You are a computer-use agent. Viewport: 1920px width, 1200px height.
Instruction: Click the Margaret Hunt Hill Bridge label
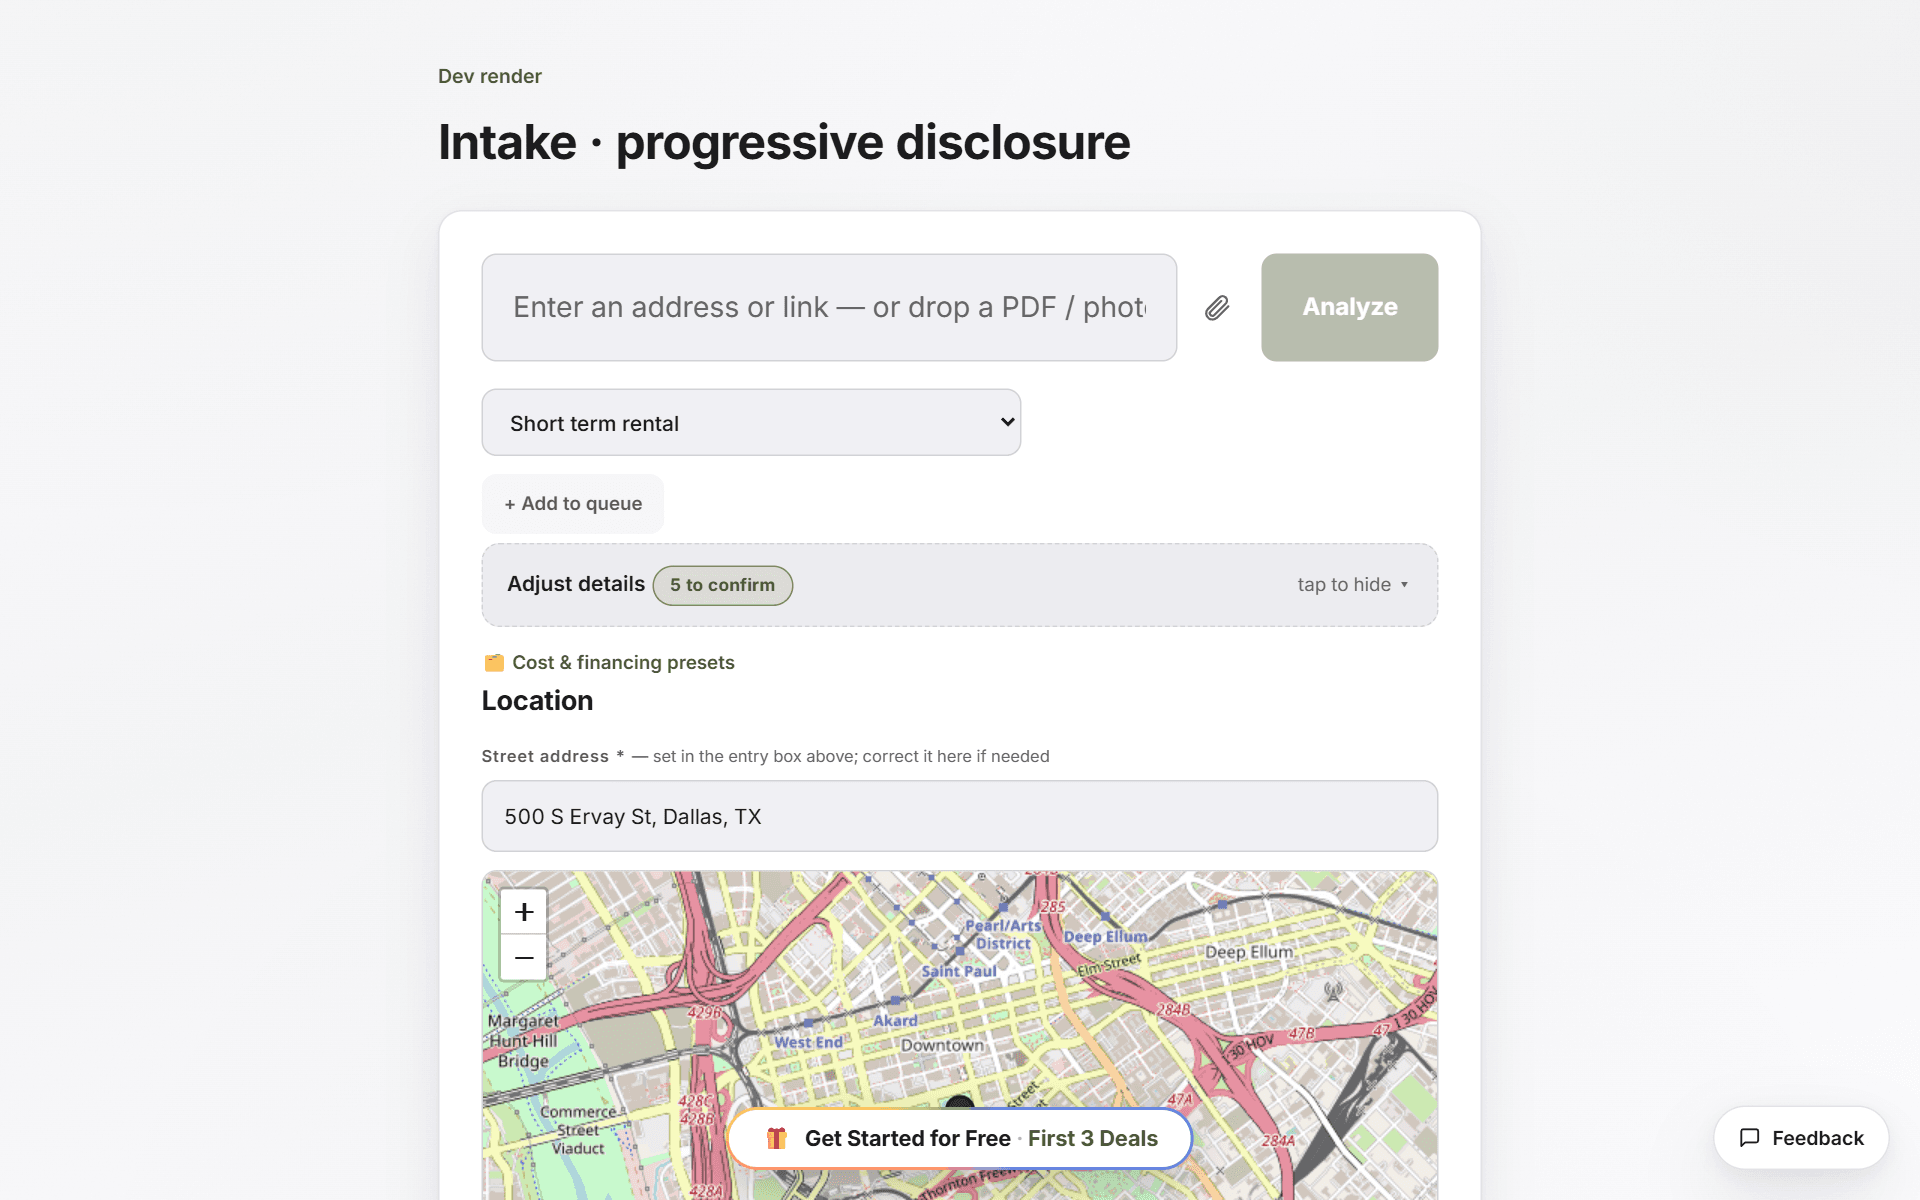click(x=523, y=1041)
